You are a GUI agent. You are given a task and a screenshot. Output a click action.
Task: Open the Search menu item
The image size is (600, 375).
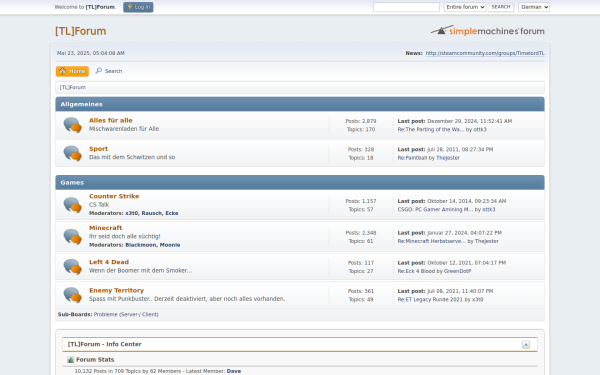tap(109, 71)
